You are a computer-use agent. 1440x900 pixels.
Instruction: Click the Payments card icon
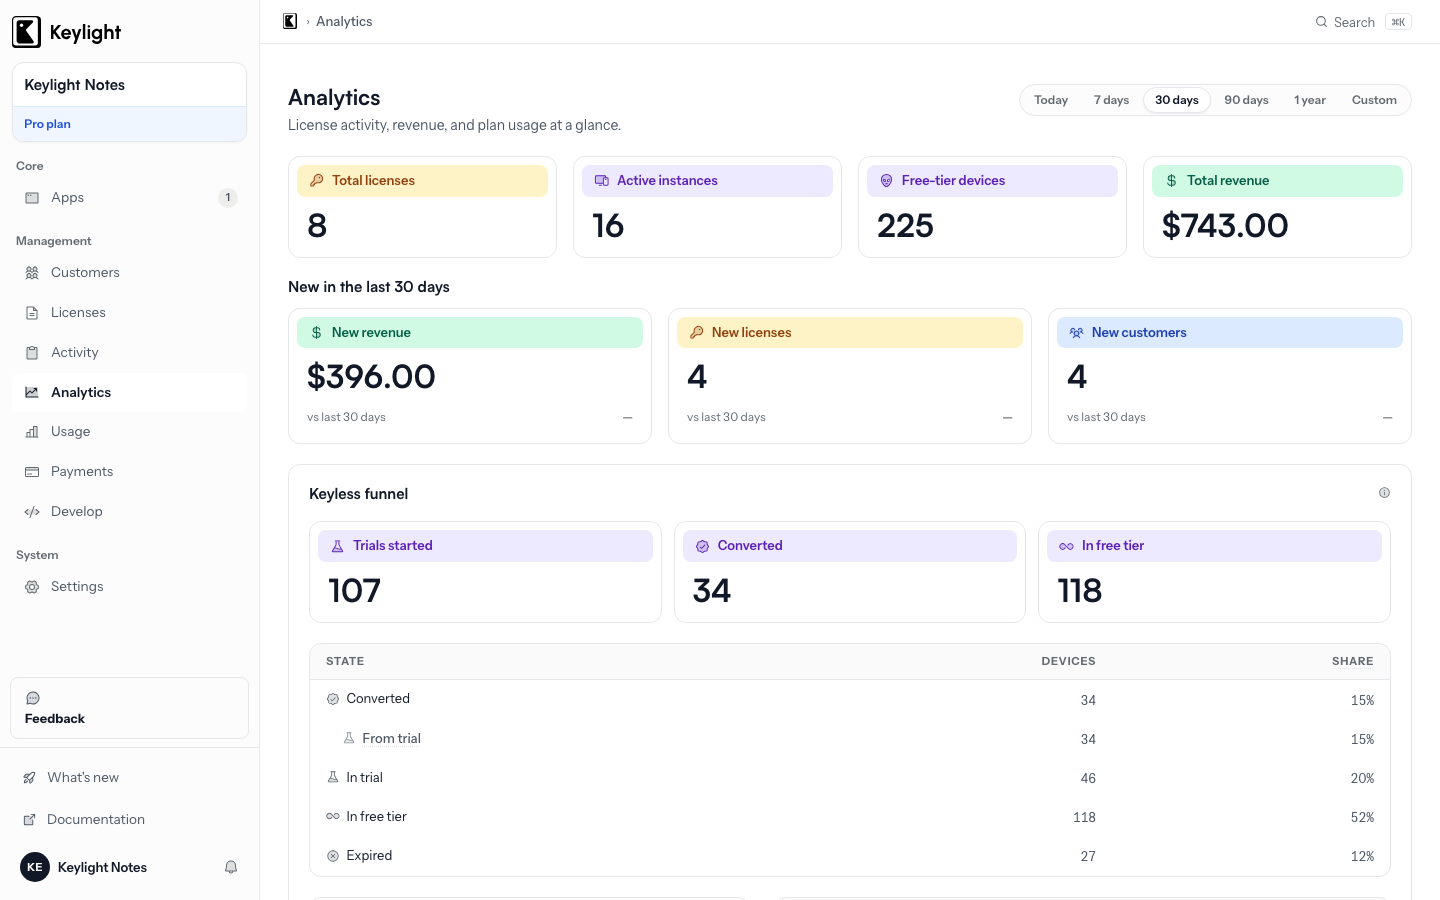coord(32,472)
